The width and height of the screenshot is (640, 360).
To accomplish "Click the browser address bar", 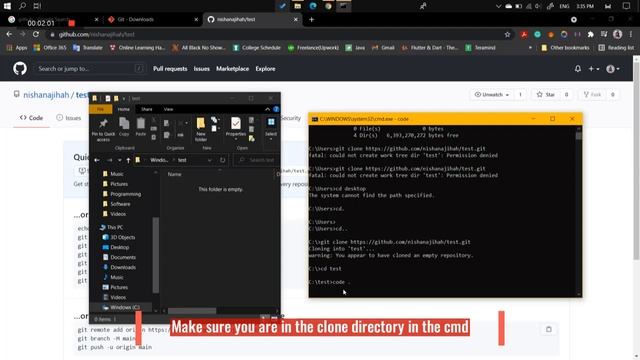I will click(278, 35).
